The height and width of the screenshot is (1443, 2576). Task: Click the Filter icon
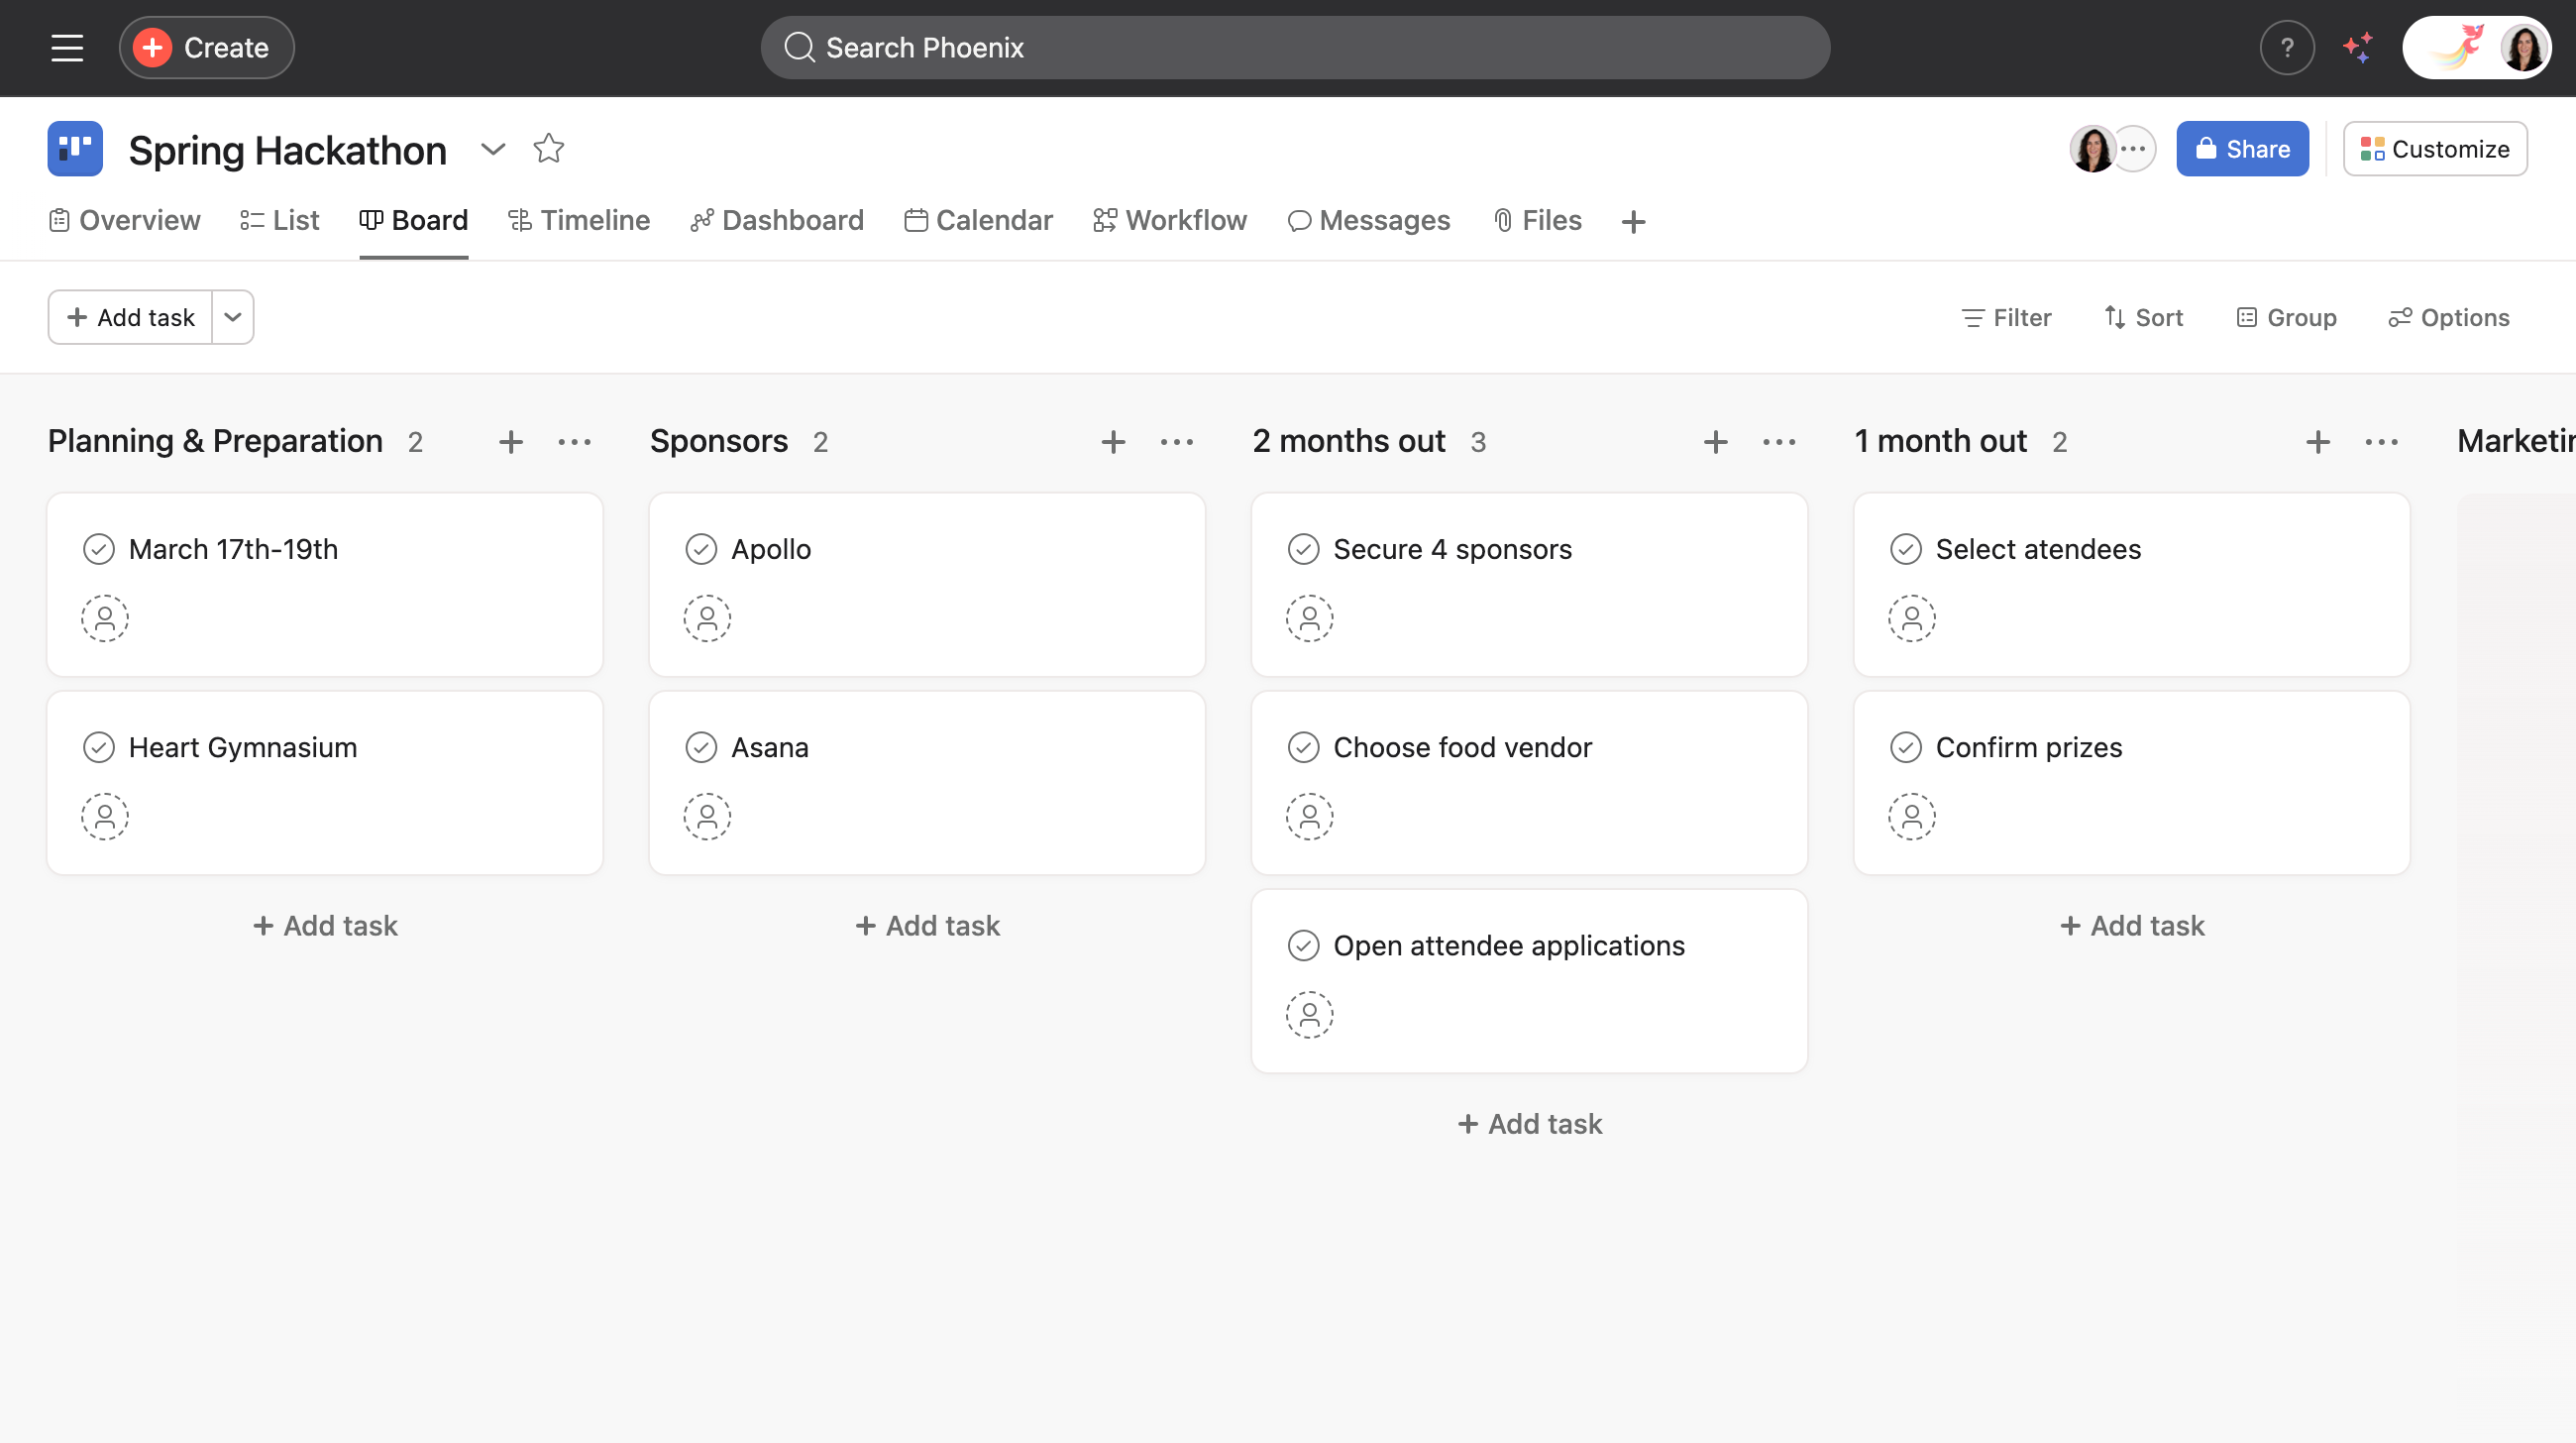point(1975,317)
